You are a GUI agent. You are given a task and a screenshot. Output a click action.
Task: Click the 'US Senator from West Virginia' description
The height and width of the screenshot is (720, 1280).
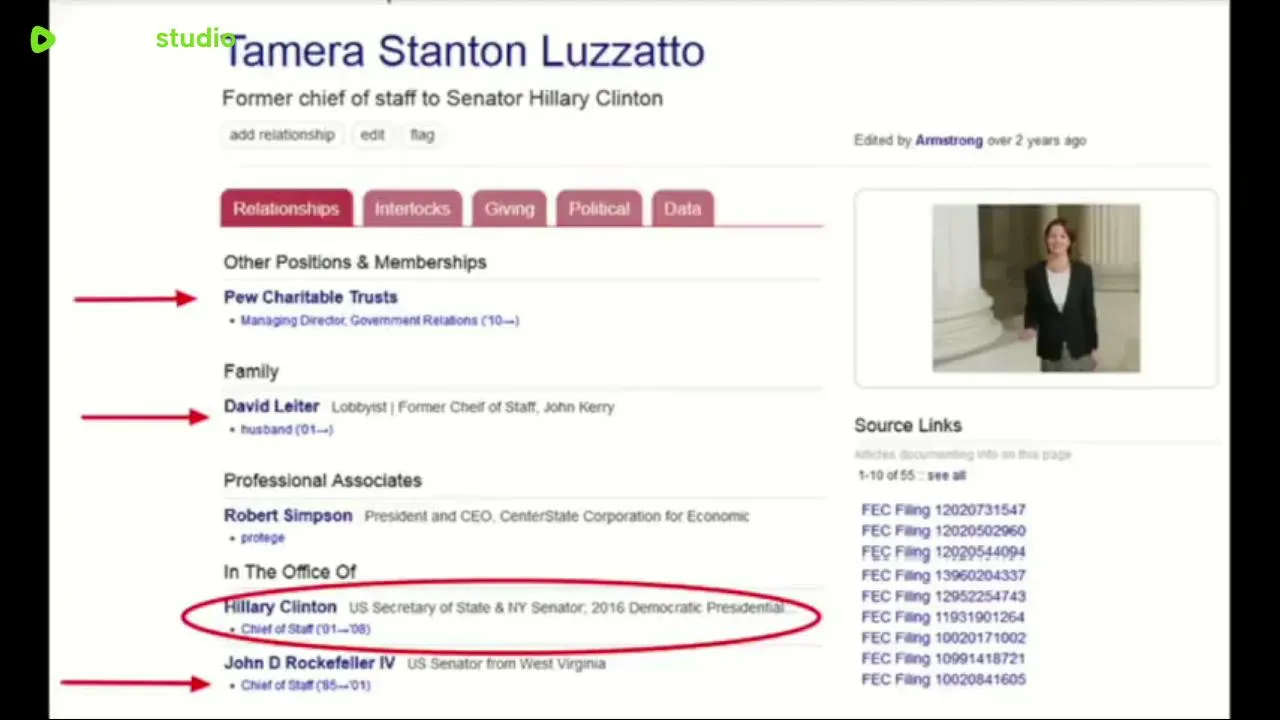pos(506,664)
